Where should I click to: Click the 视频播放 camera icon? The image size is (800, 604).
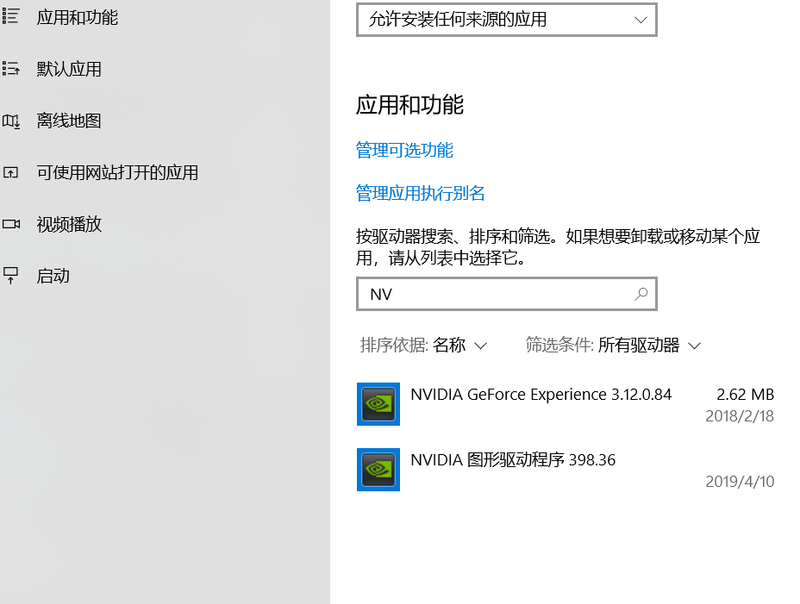(11, 224)
